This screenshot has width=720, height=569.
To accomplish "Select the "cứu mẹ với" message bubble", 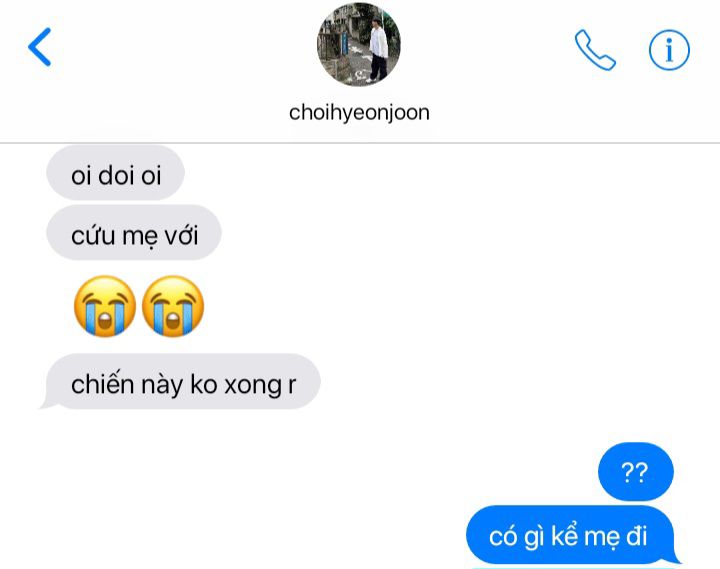I will [134, 233].
